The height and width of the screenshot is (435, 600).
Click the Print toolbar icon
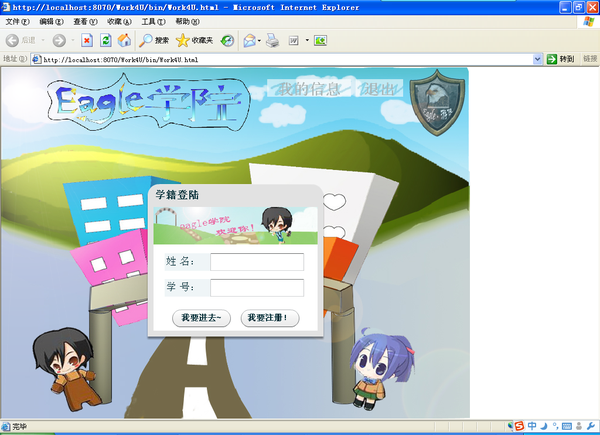coord(272,40)
